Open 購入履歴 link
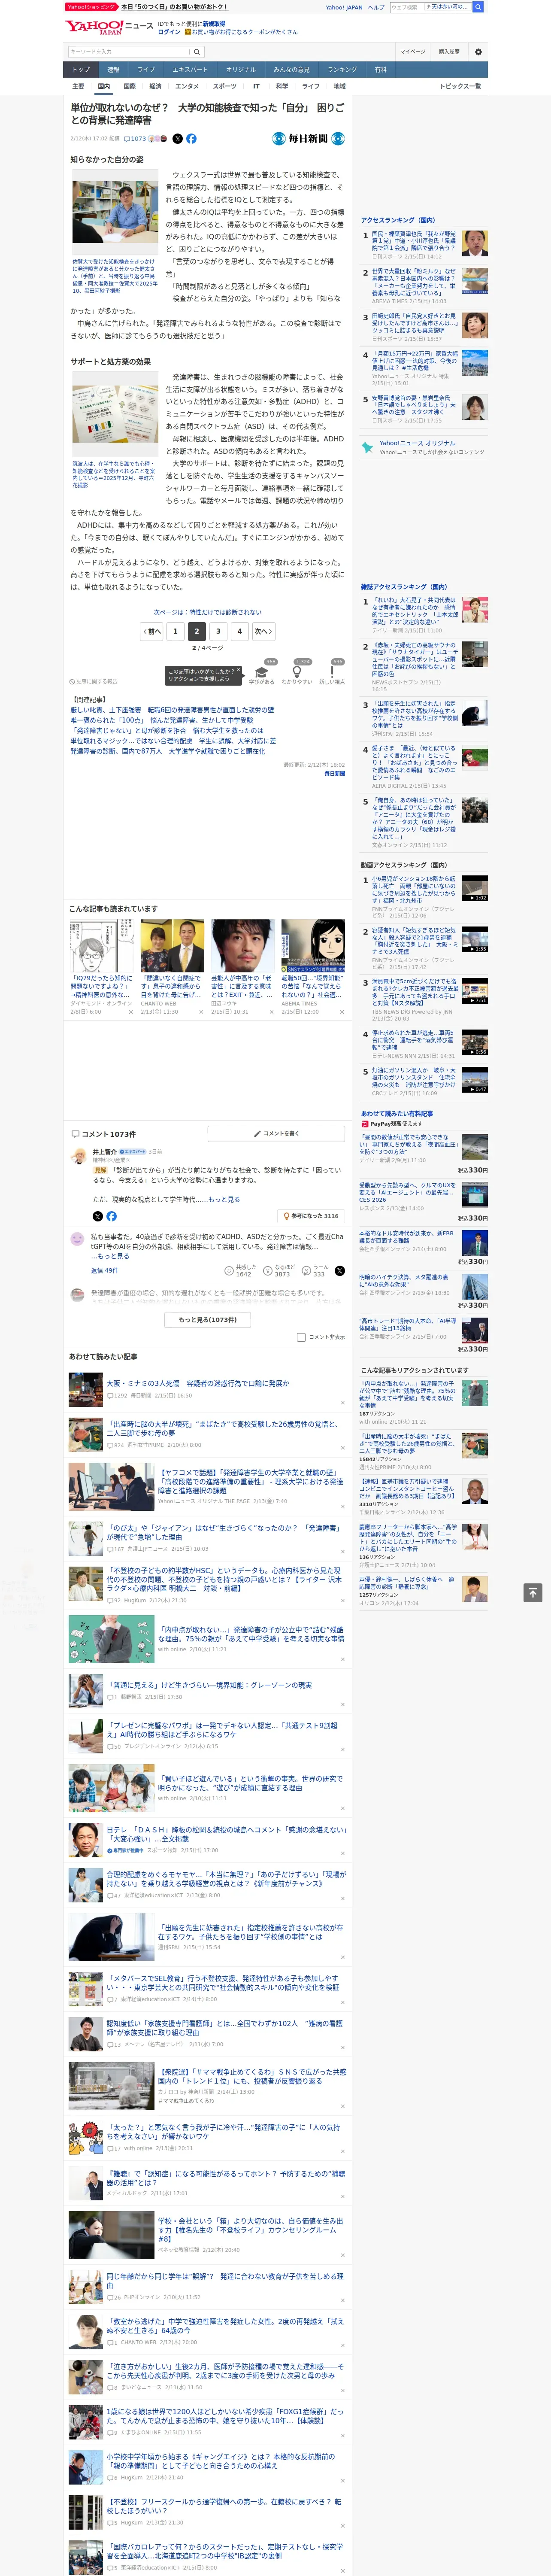This screenshot has width=551, height=2576. [449, 52]
